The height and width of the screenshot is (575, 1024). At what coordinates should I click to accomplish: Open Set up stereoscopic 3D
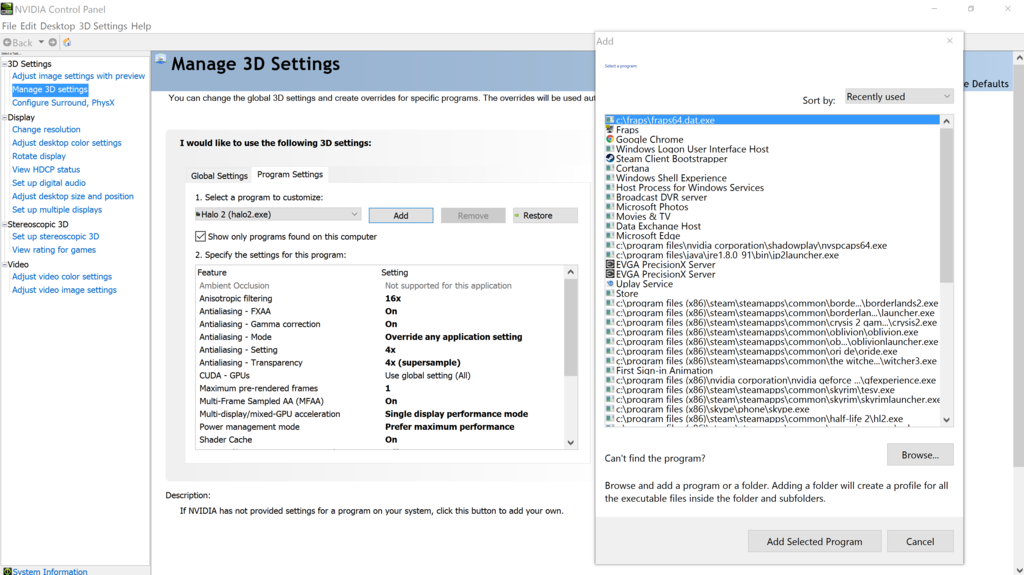(56, 237)
